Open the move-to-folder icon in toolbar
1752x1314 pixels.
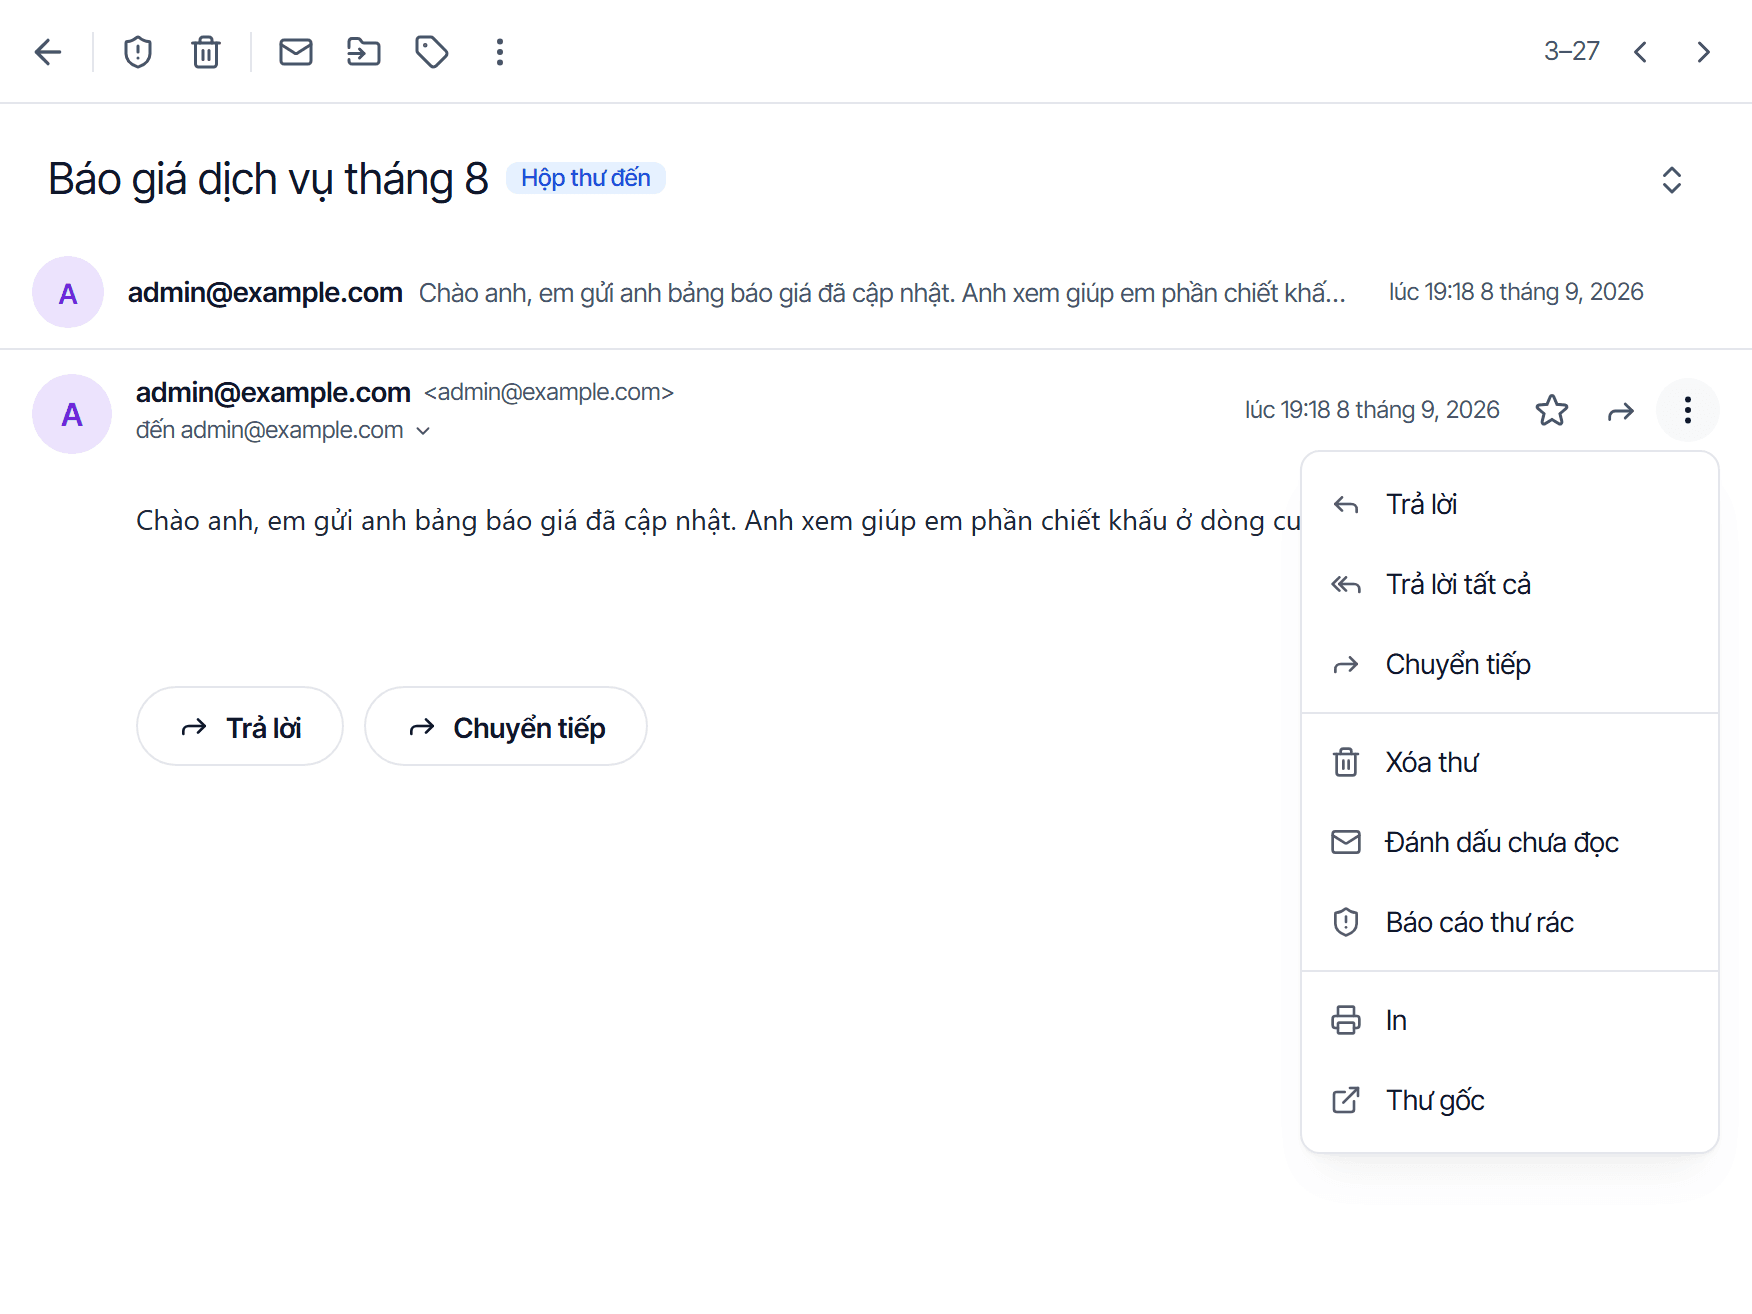point(364,52)
